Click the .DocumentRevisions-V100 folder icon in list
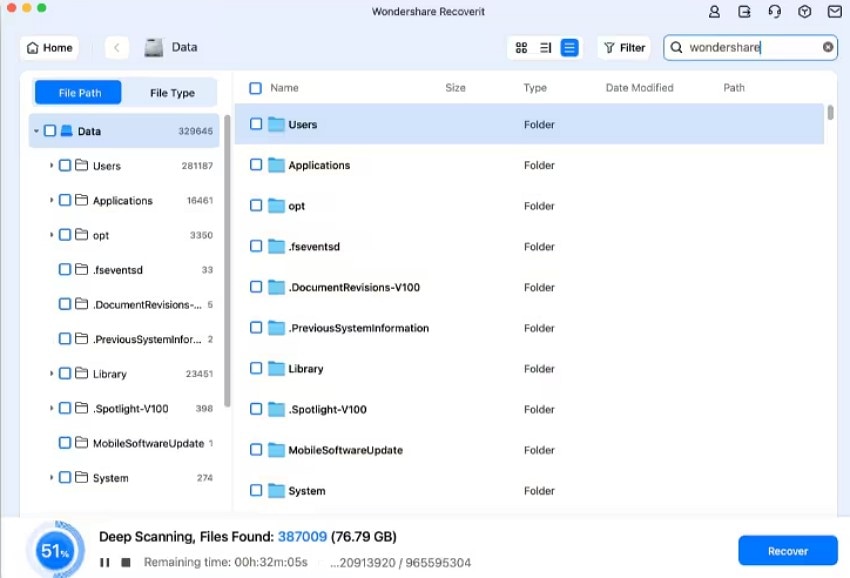 click(276, 287)
